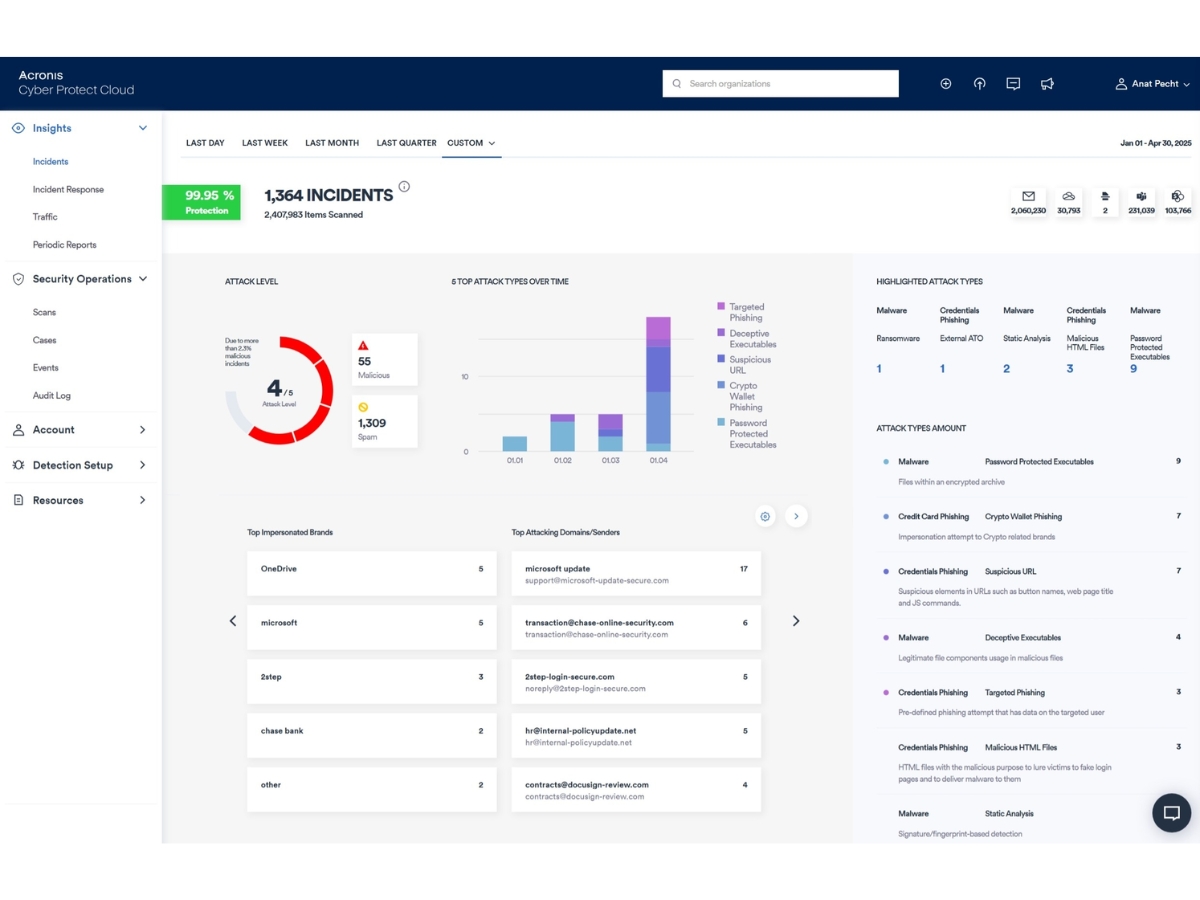Select the Last Day tab
Image resolution: width=1200 pixels, height=900 pixels.
click(205, 143)
